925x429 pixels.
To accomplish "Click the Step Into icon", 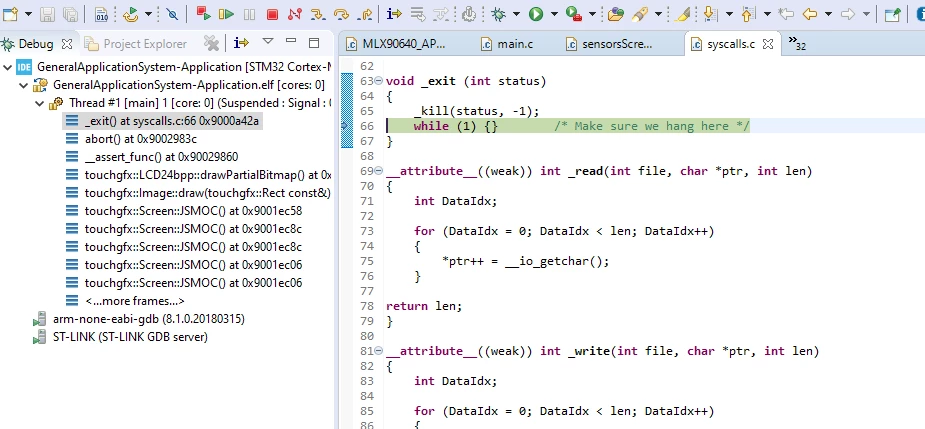I will click(317, 14).
